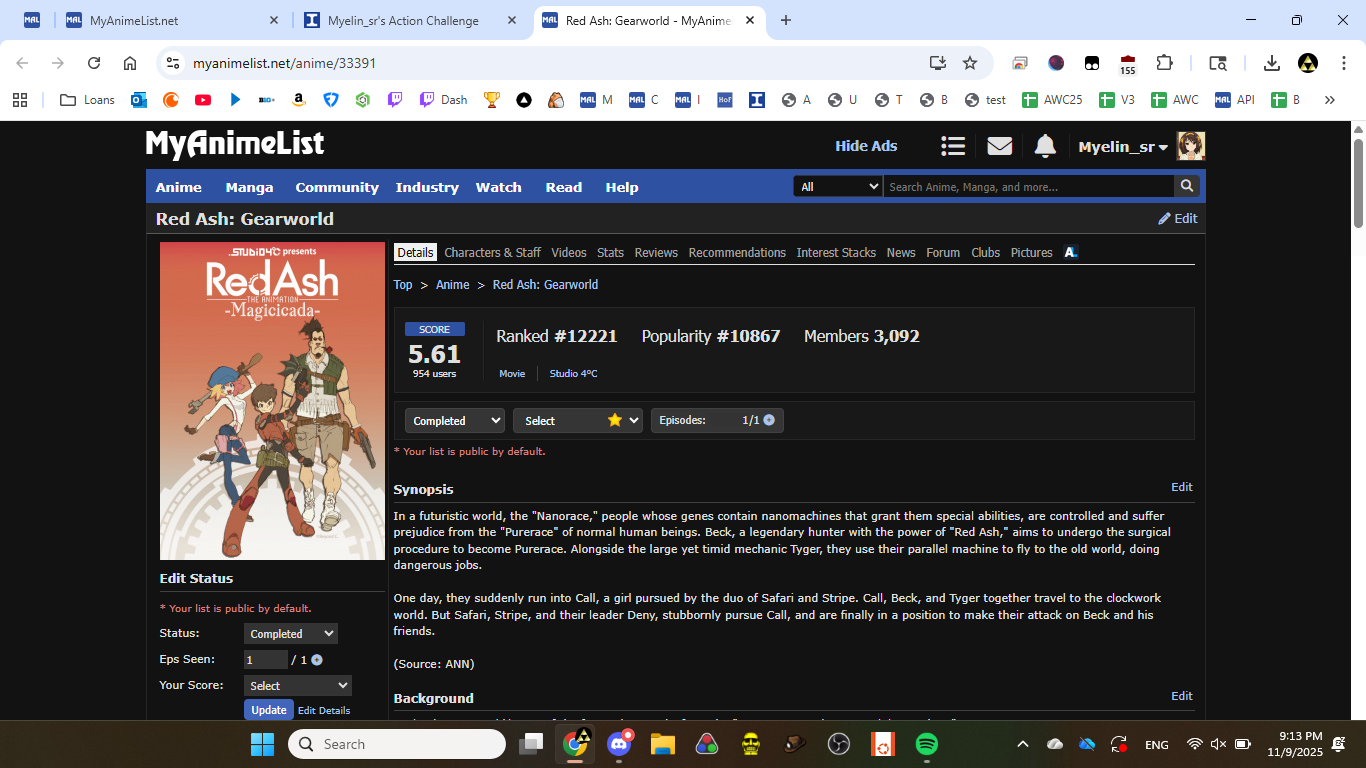Open the notifications bell icon
Screen dimensions: 1366x768
[x=1045, y=146]
